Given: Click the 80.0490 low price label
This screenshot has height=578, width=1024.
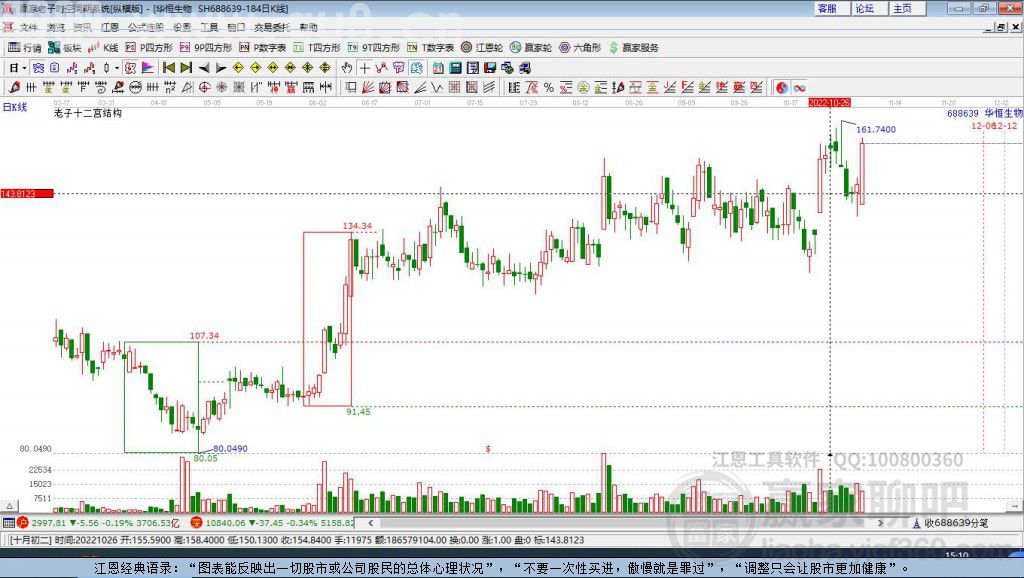Looking at the screenshot, I should (231, 448).
